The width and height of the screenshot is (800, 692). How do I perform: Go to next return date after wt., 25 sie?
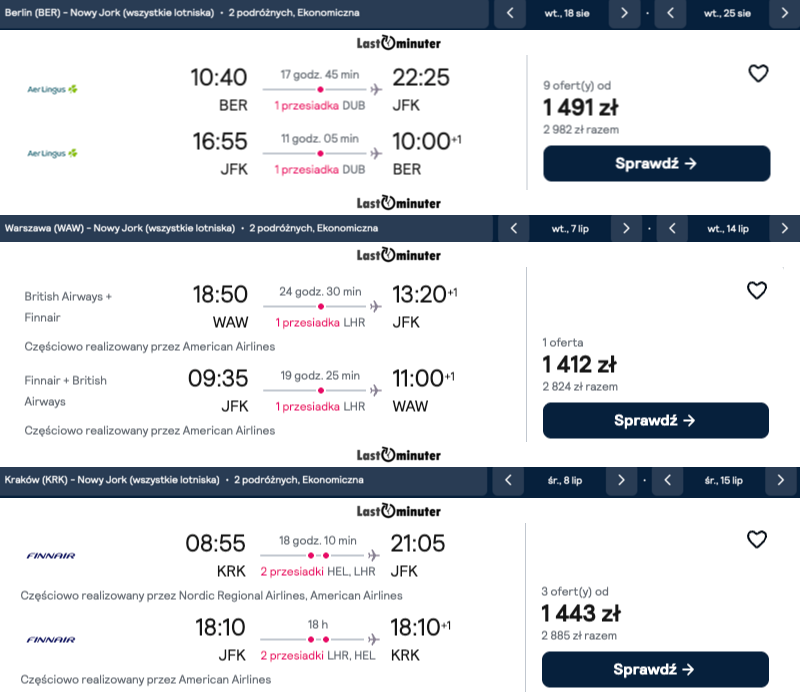[x=783, y=13]
